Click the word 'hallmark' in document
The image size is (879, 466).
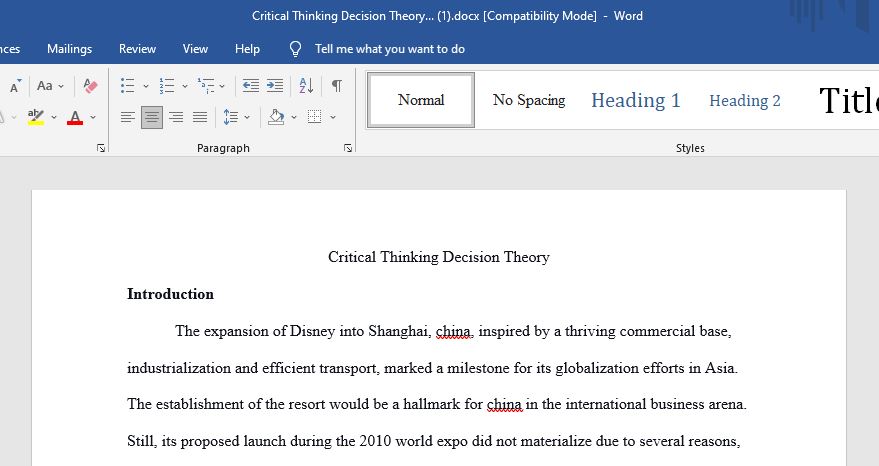[x=432, y=404]
